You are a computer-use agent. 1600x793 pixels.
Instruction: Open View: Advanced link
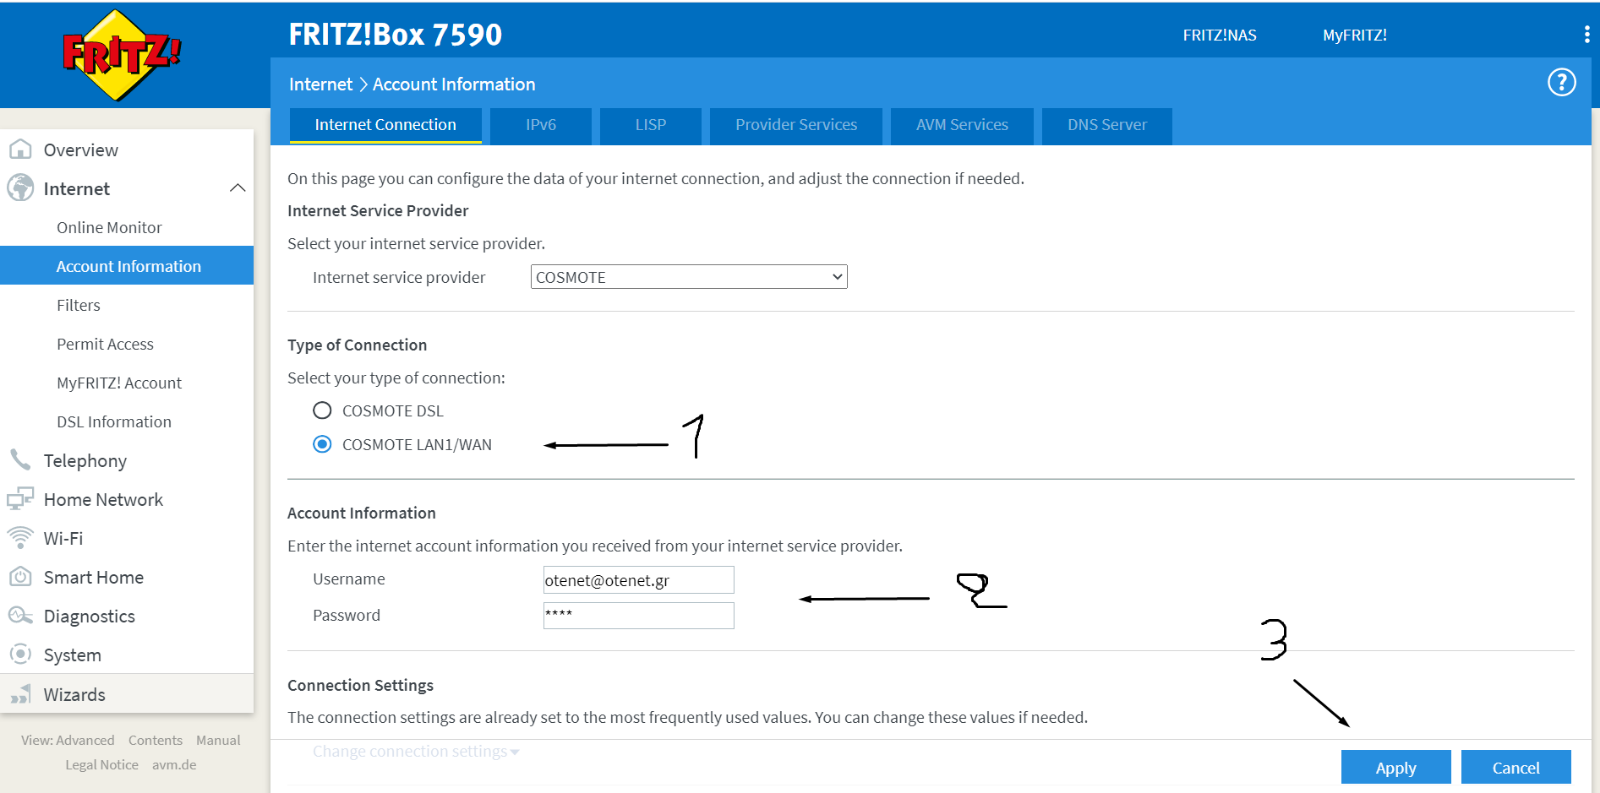click(68, 740)
